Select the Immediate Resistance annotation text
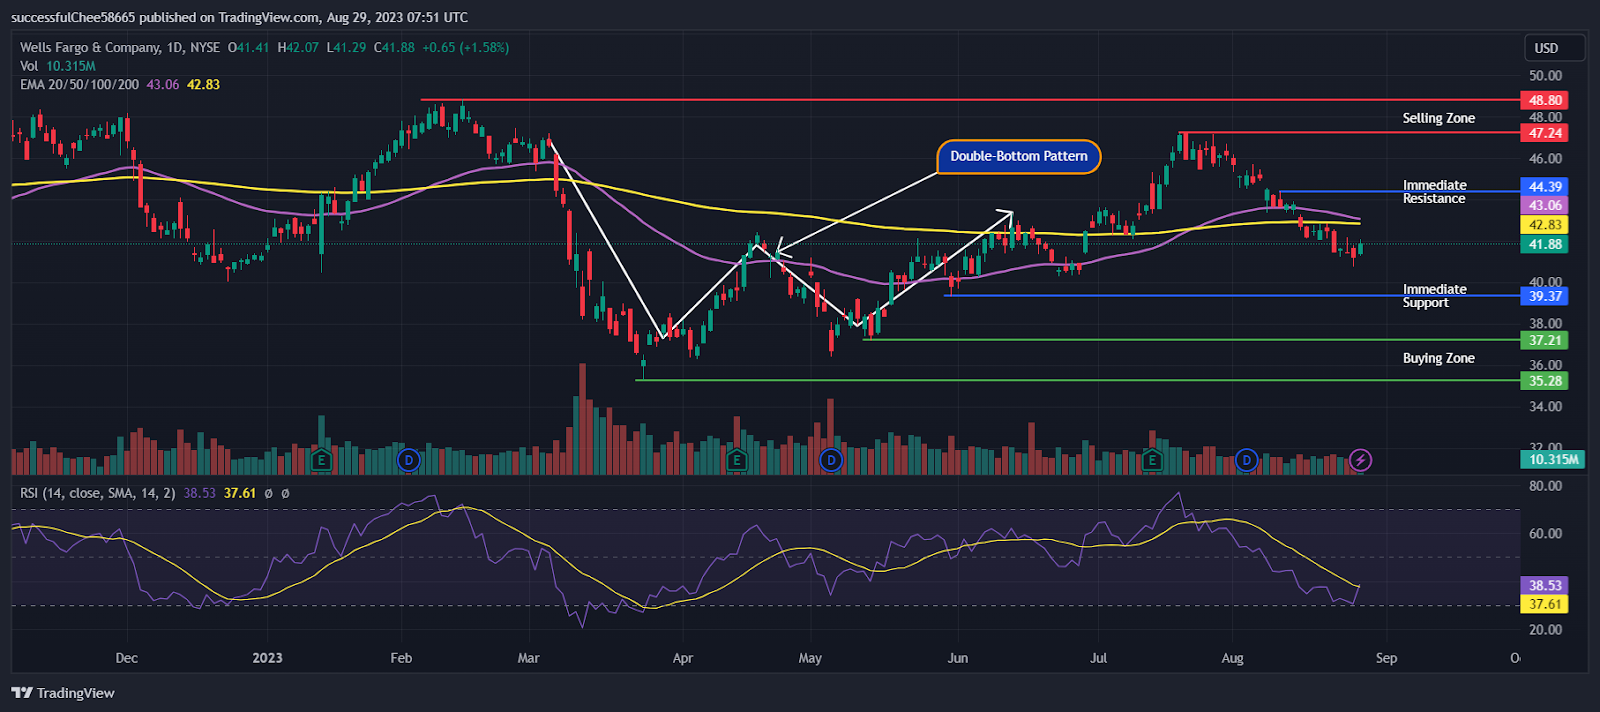The width and height of the screenshot is (1600, 712). pyautogui.click(x=1434, y=192)
